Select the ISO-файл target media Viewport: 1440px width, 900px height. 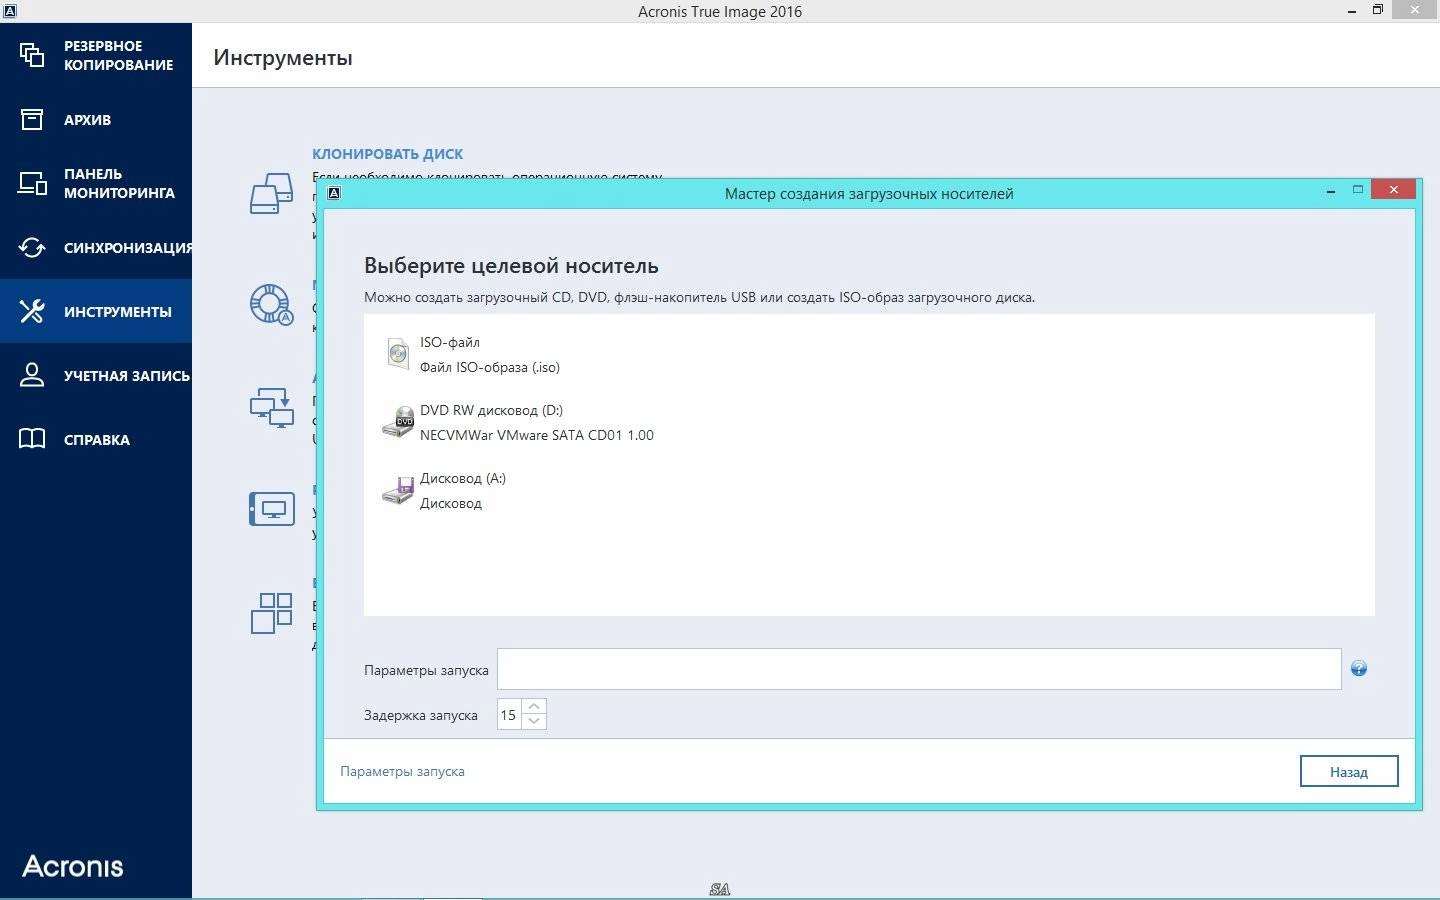(869, 354)
